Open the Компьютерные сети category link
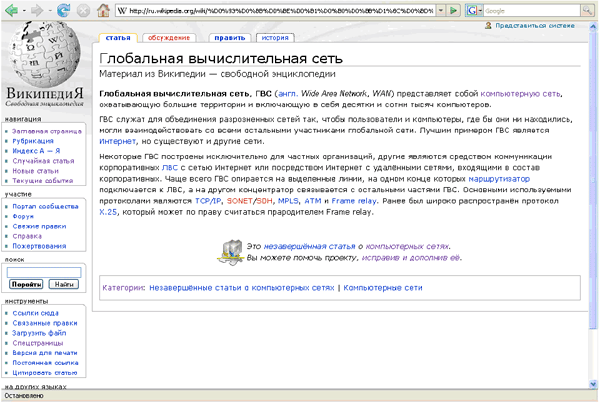This screenshot has width=600, height=403. coord(383,288)
